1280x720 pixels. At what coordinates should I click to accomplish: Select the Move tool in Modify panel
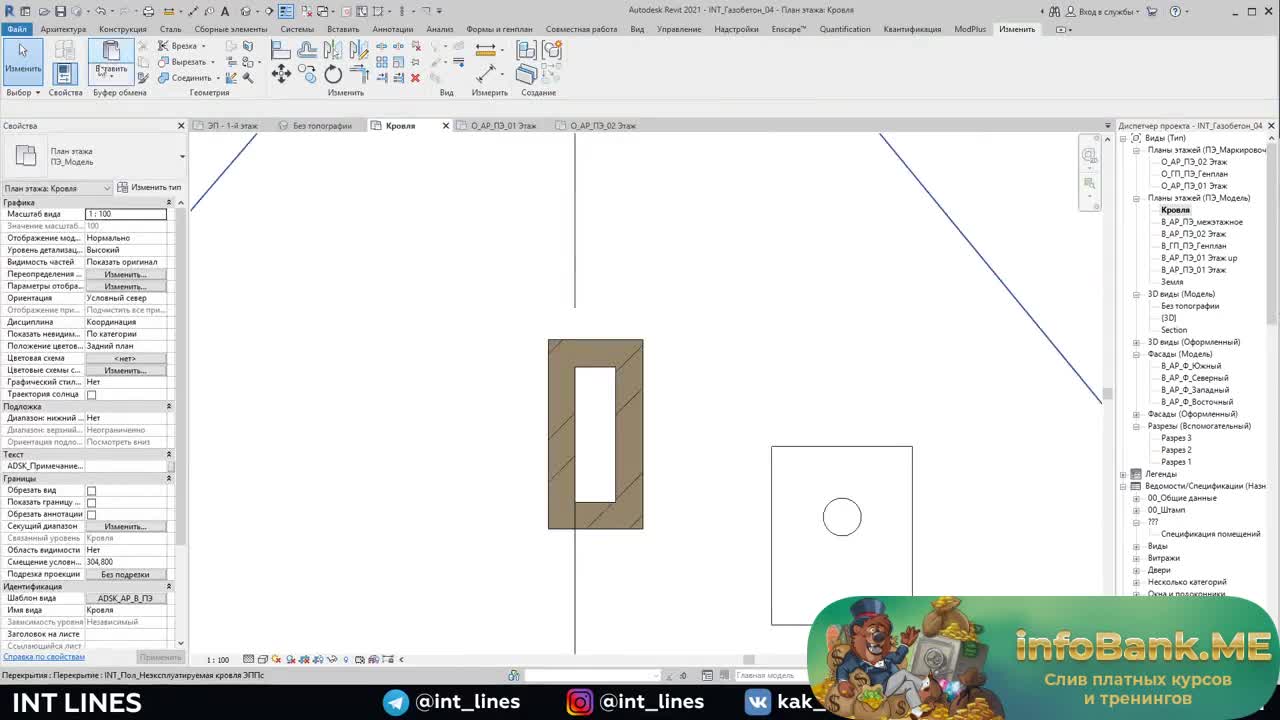281,73
